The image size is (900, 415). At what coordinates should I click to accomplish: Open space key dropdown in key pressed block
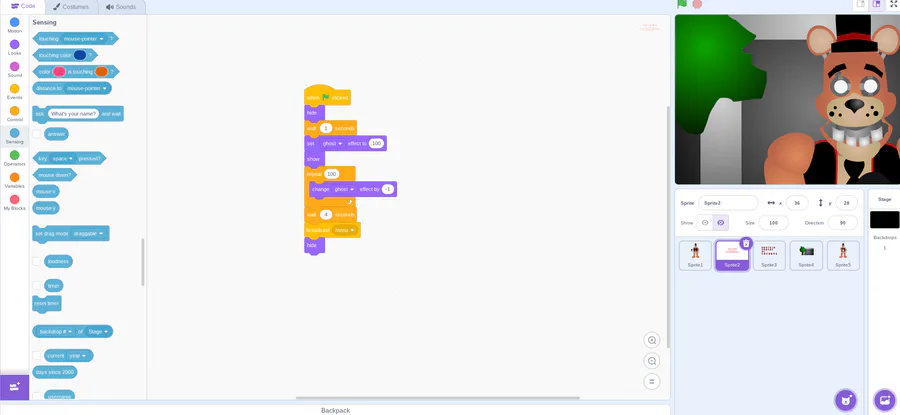(x=63, y=158)
